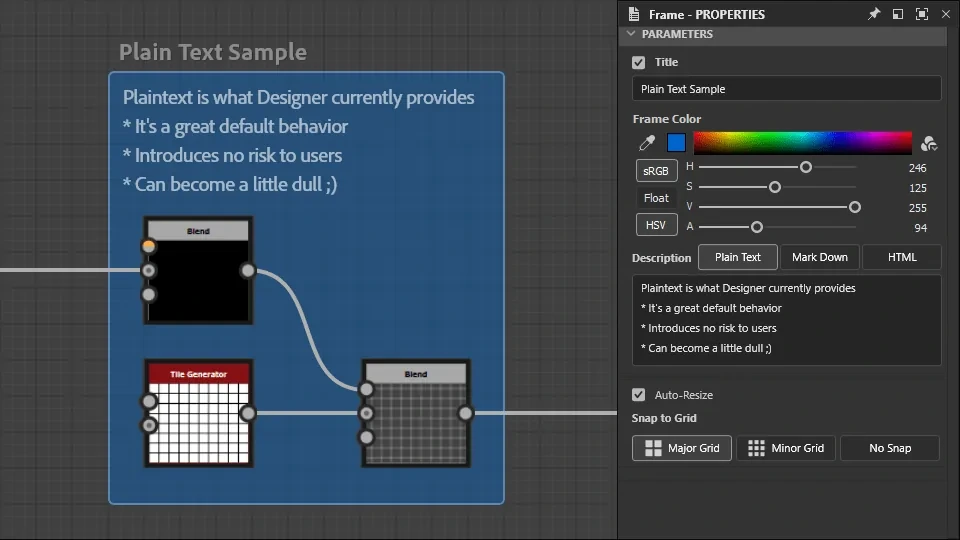Click the alpha value 94

click(920, 228)
